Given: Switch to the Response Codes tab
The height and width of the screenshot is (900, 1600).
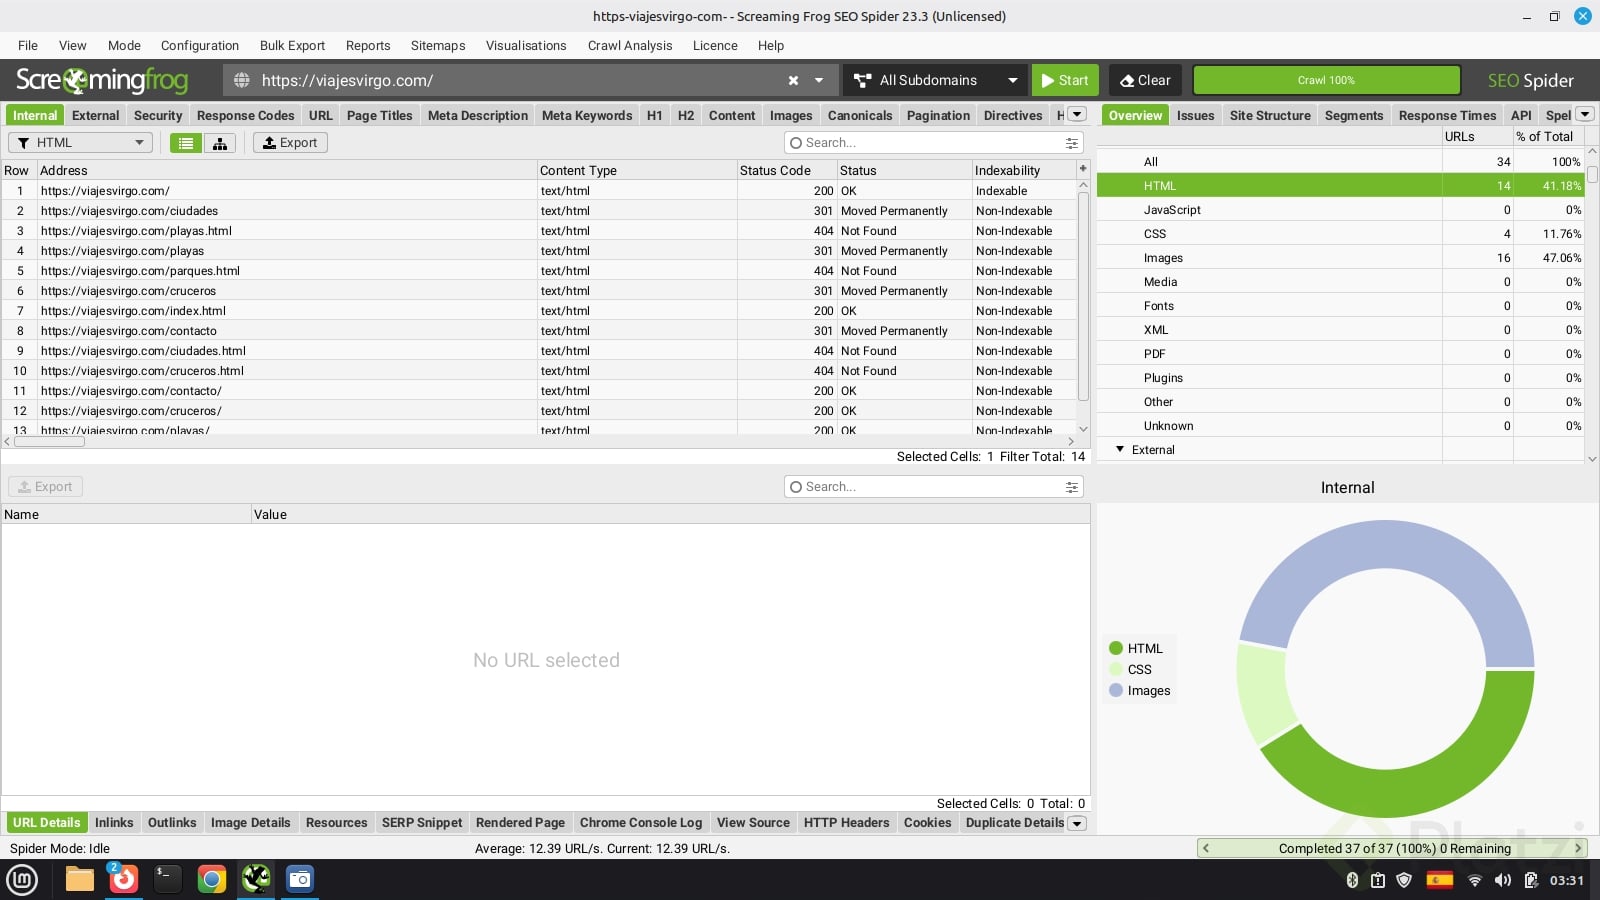Looking at the screenshot, I should 245,115.
